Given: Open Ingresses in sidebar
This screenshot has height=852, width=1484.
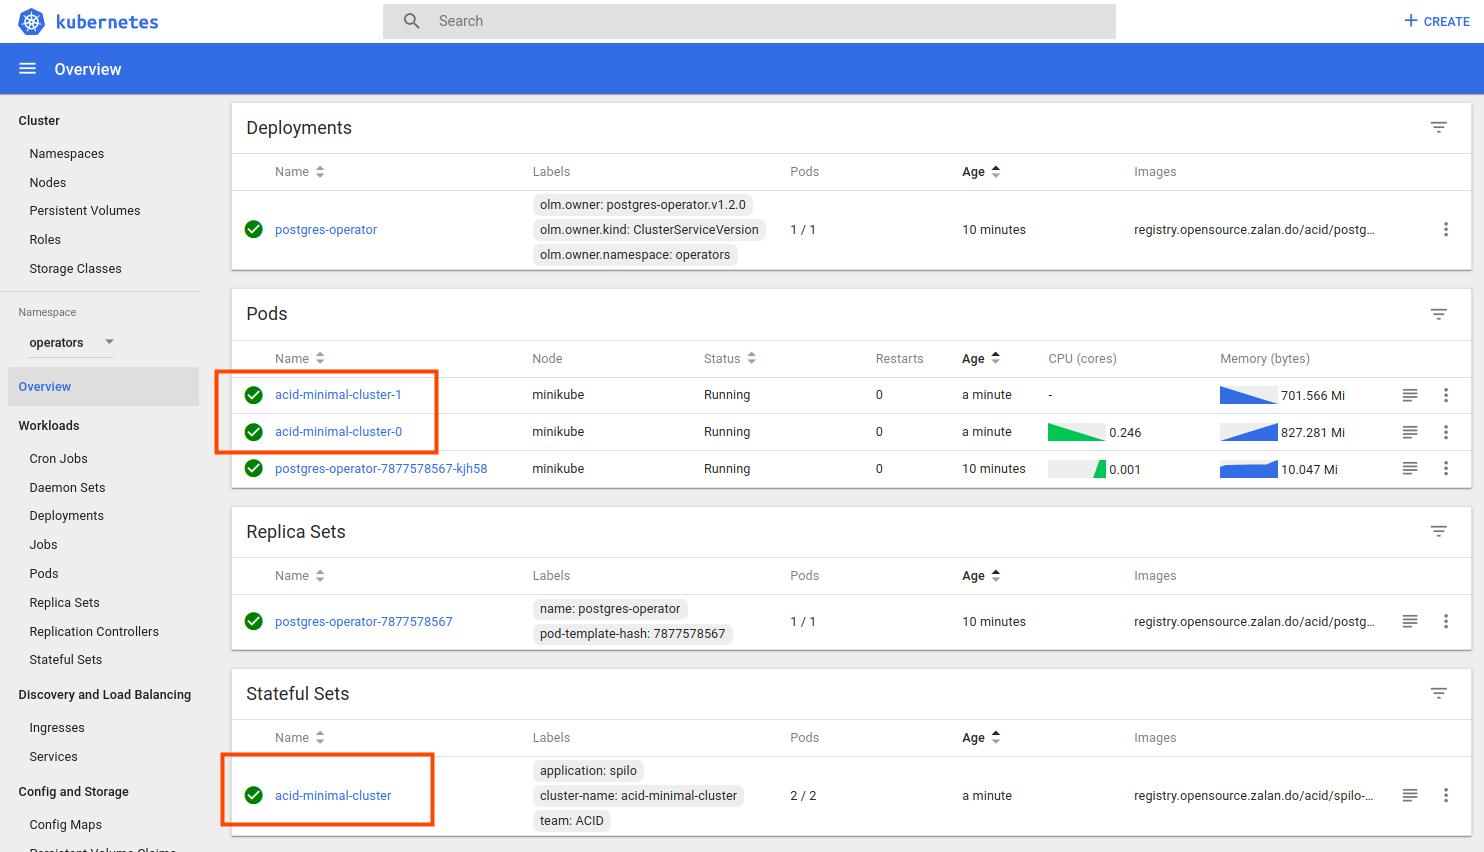Looking at the screenshot, I should 57,728.
